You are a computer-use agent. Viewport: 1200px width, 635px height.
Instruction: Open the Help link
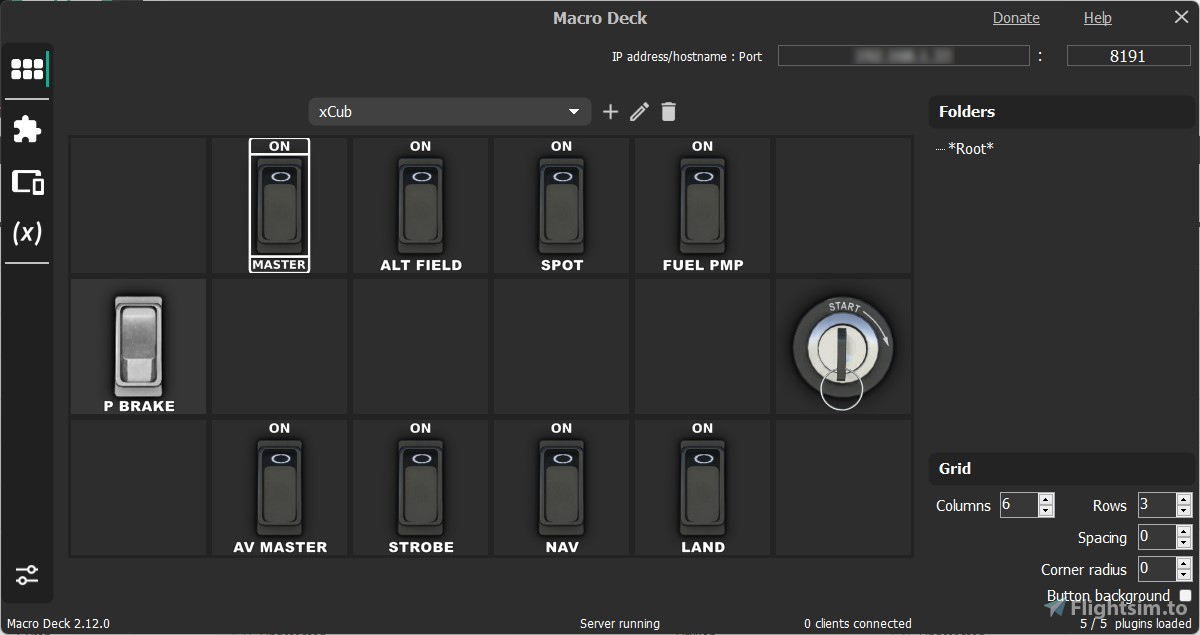(1097, 17)
